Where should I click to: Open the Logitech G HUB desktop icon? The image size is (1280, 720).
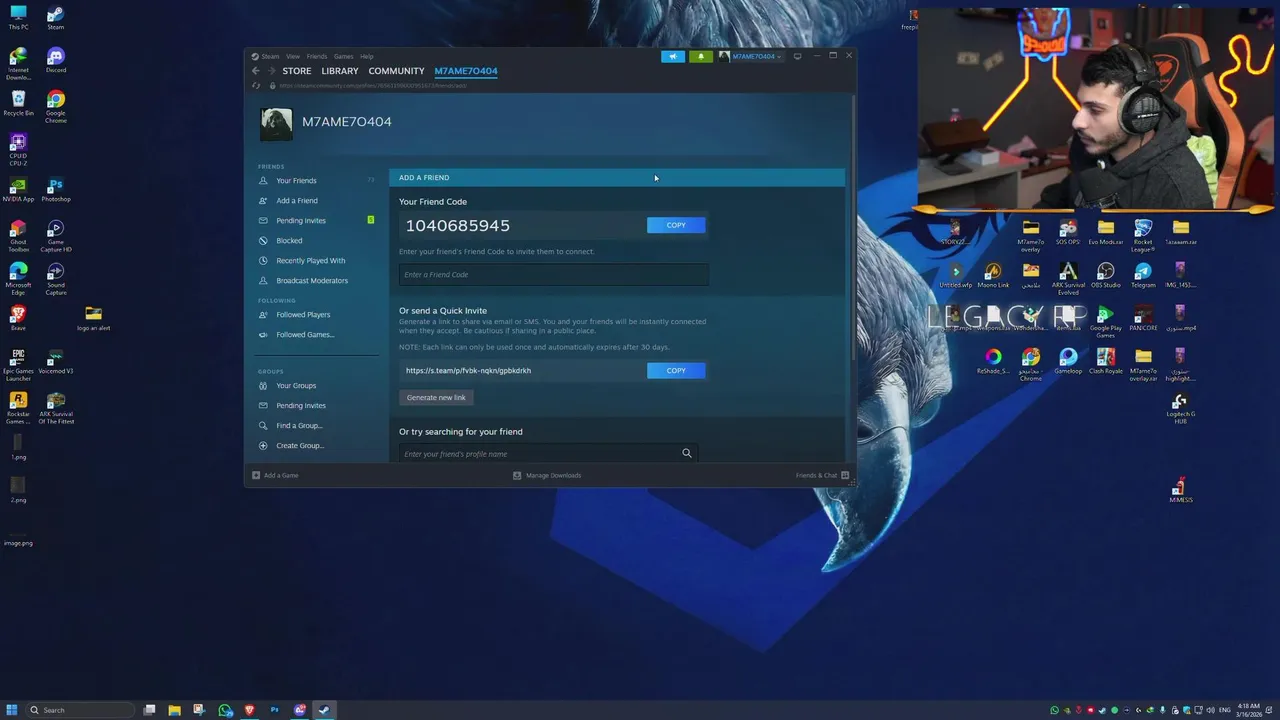tap(1180, 407)
